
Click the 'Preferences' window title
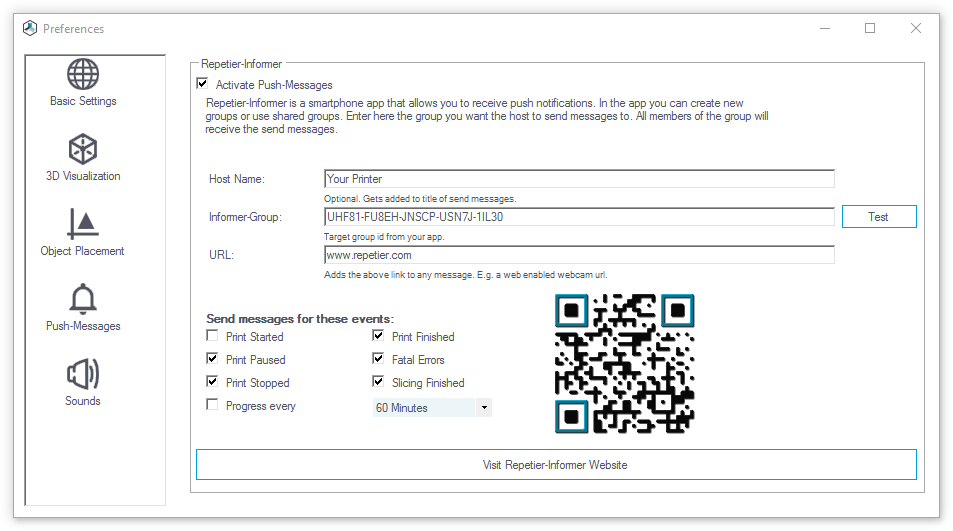click(x=74, y=29)
